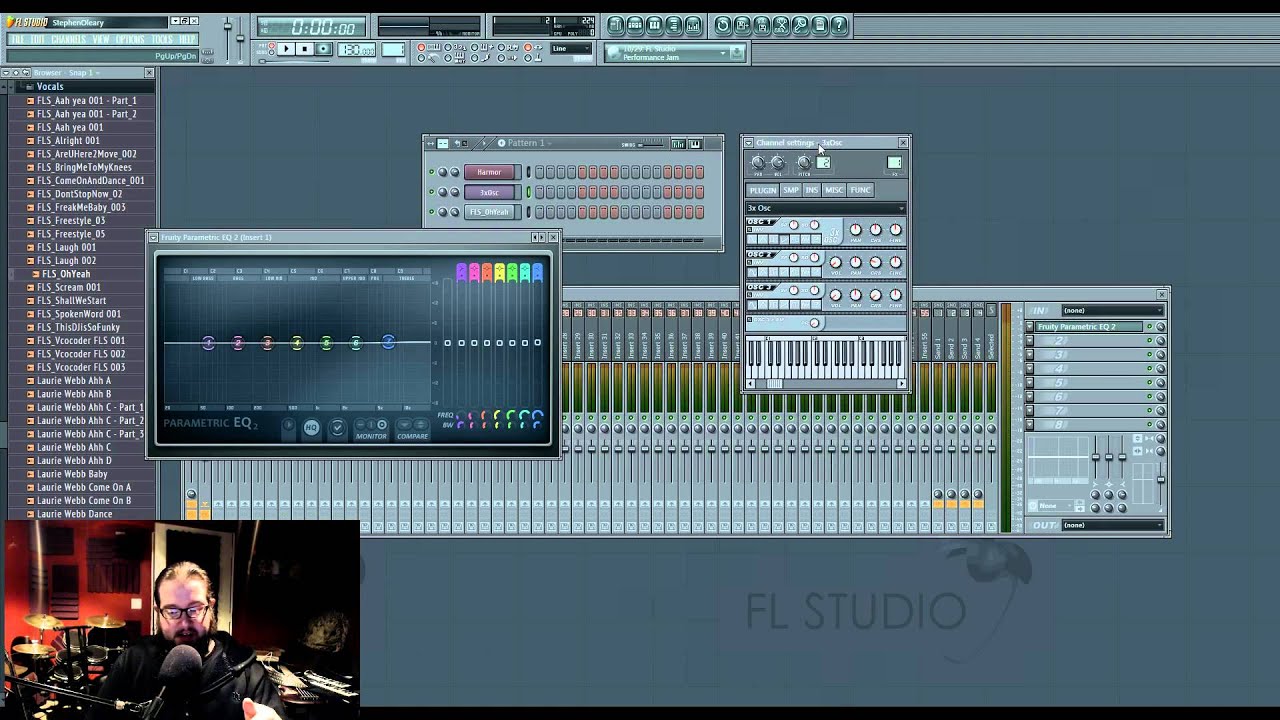Image resolution: width=1280 pixels, height=720 pixels.
Task: Open the playlist view from the toolbar
Action: point(616,26)
